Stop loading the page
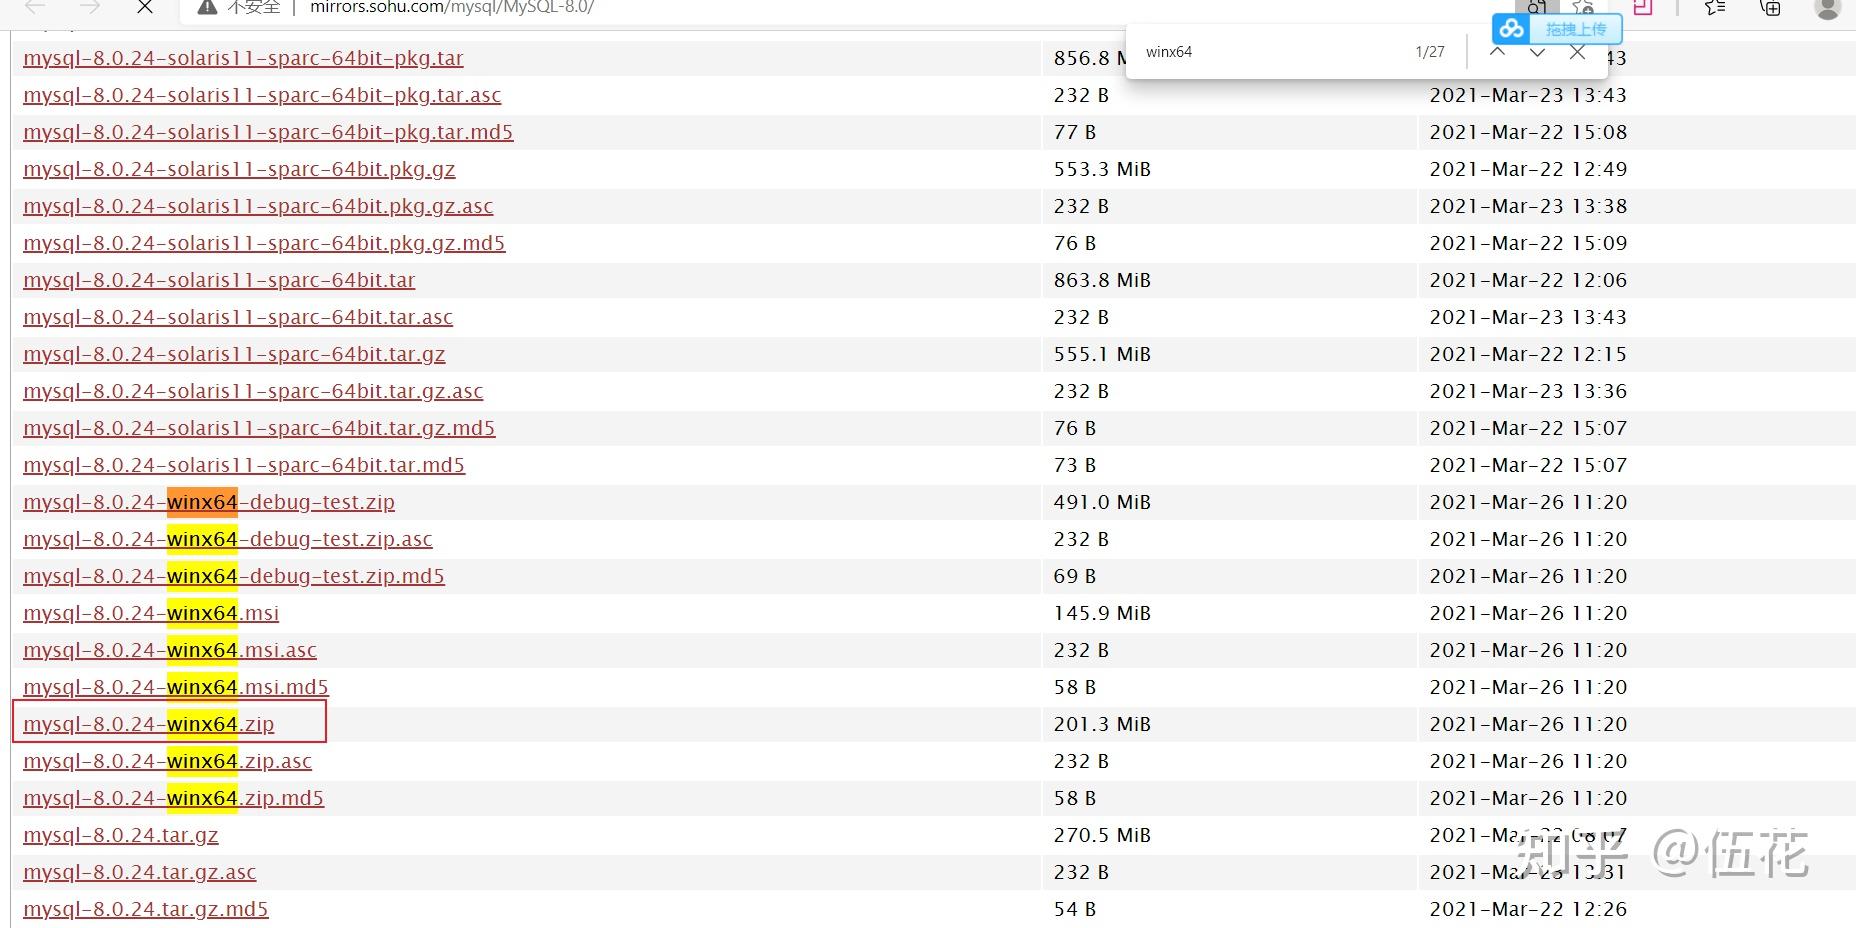The height and width of the screenshot is (928, 1856). pos(145,7)
